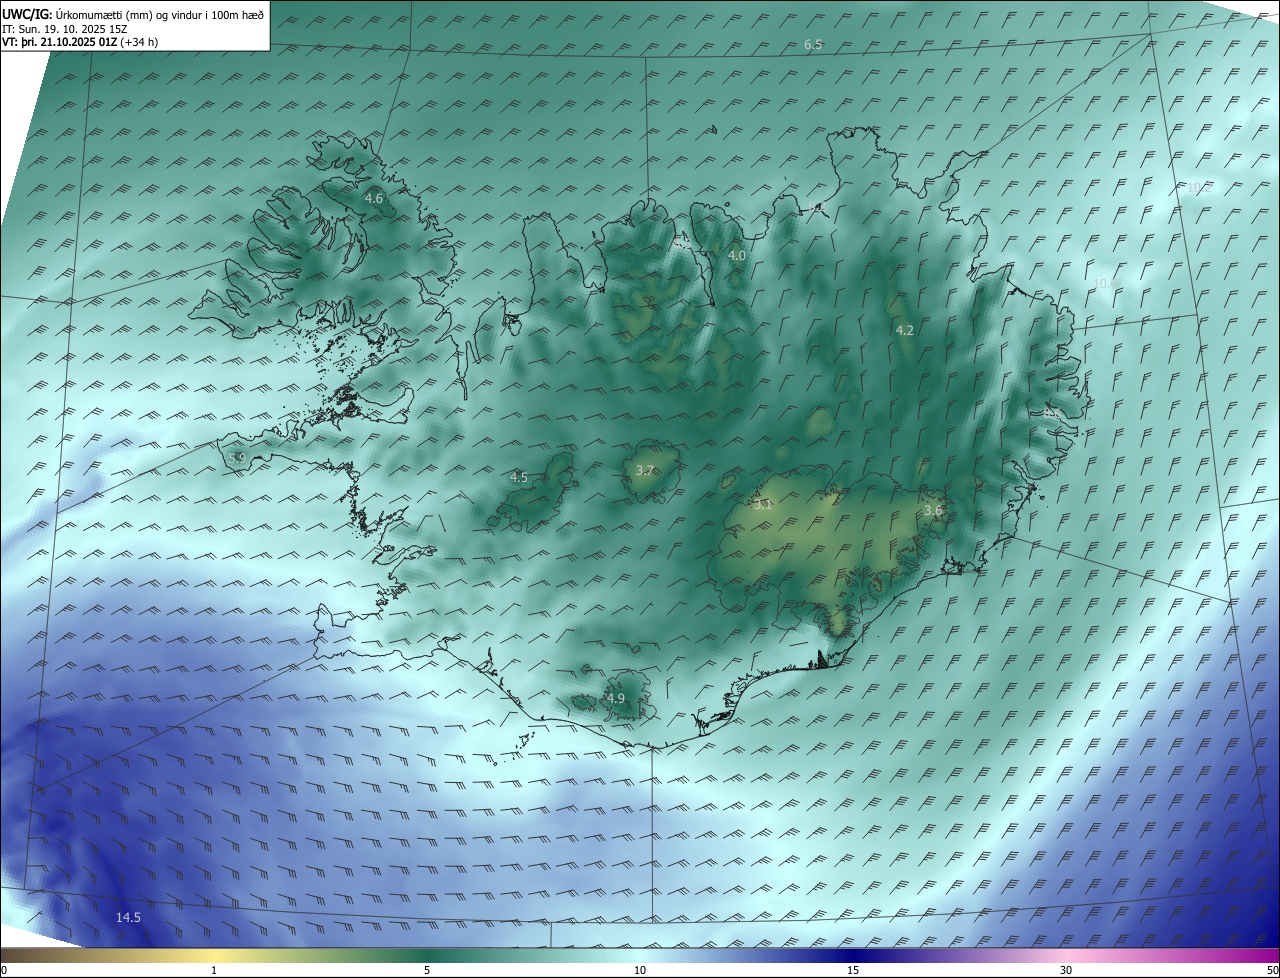Click the 10 tick on the color scale

click(640, 970)
